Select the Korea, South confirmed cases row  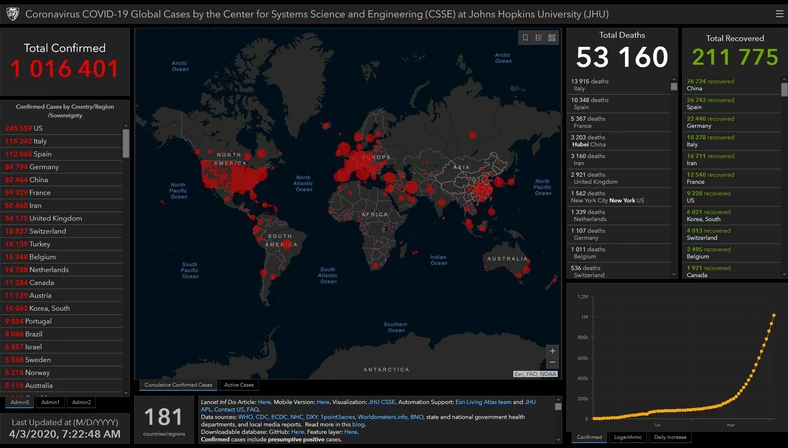pyautogui.click(x=62, y=308)
